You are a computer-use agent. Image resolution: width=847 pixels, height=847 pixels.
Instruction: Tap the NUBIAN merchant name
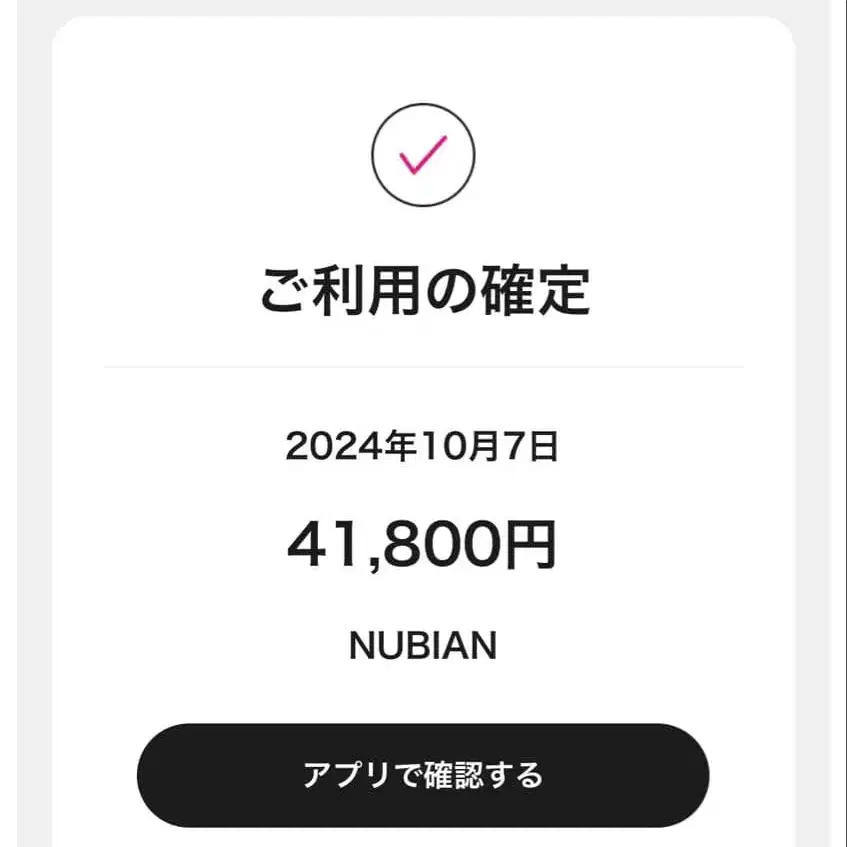coord(423,646)
